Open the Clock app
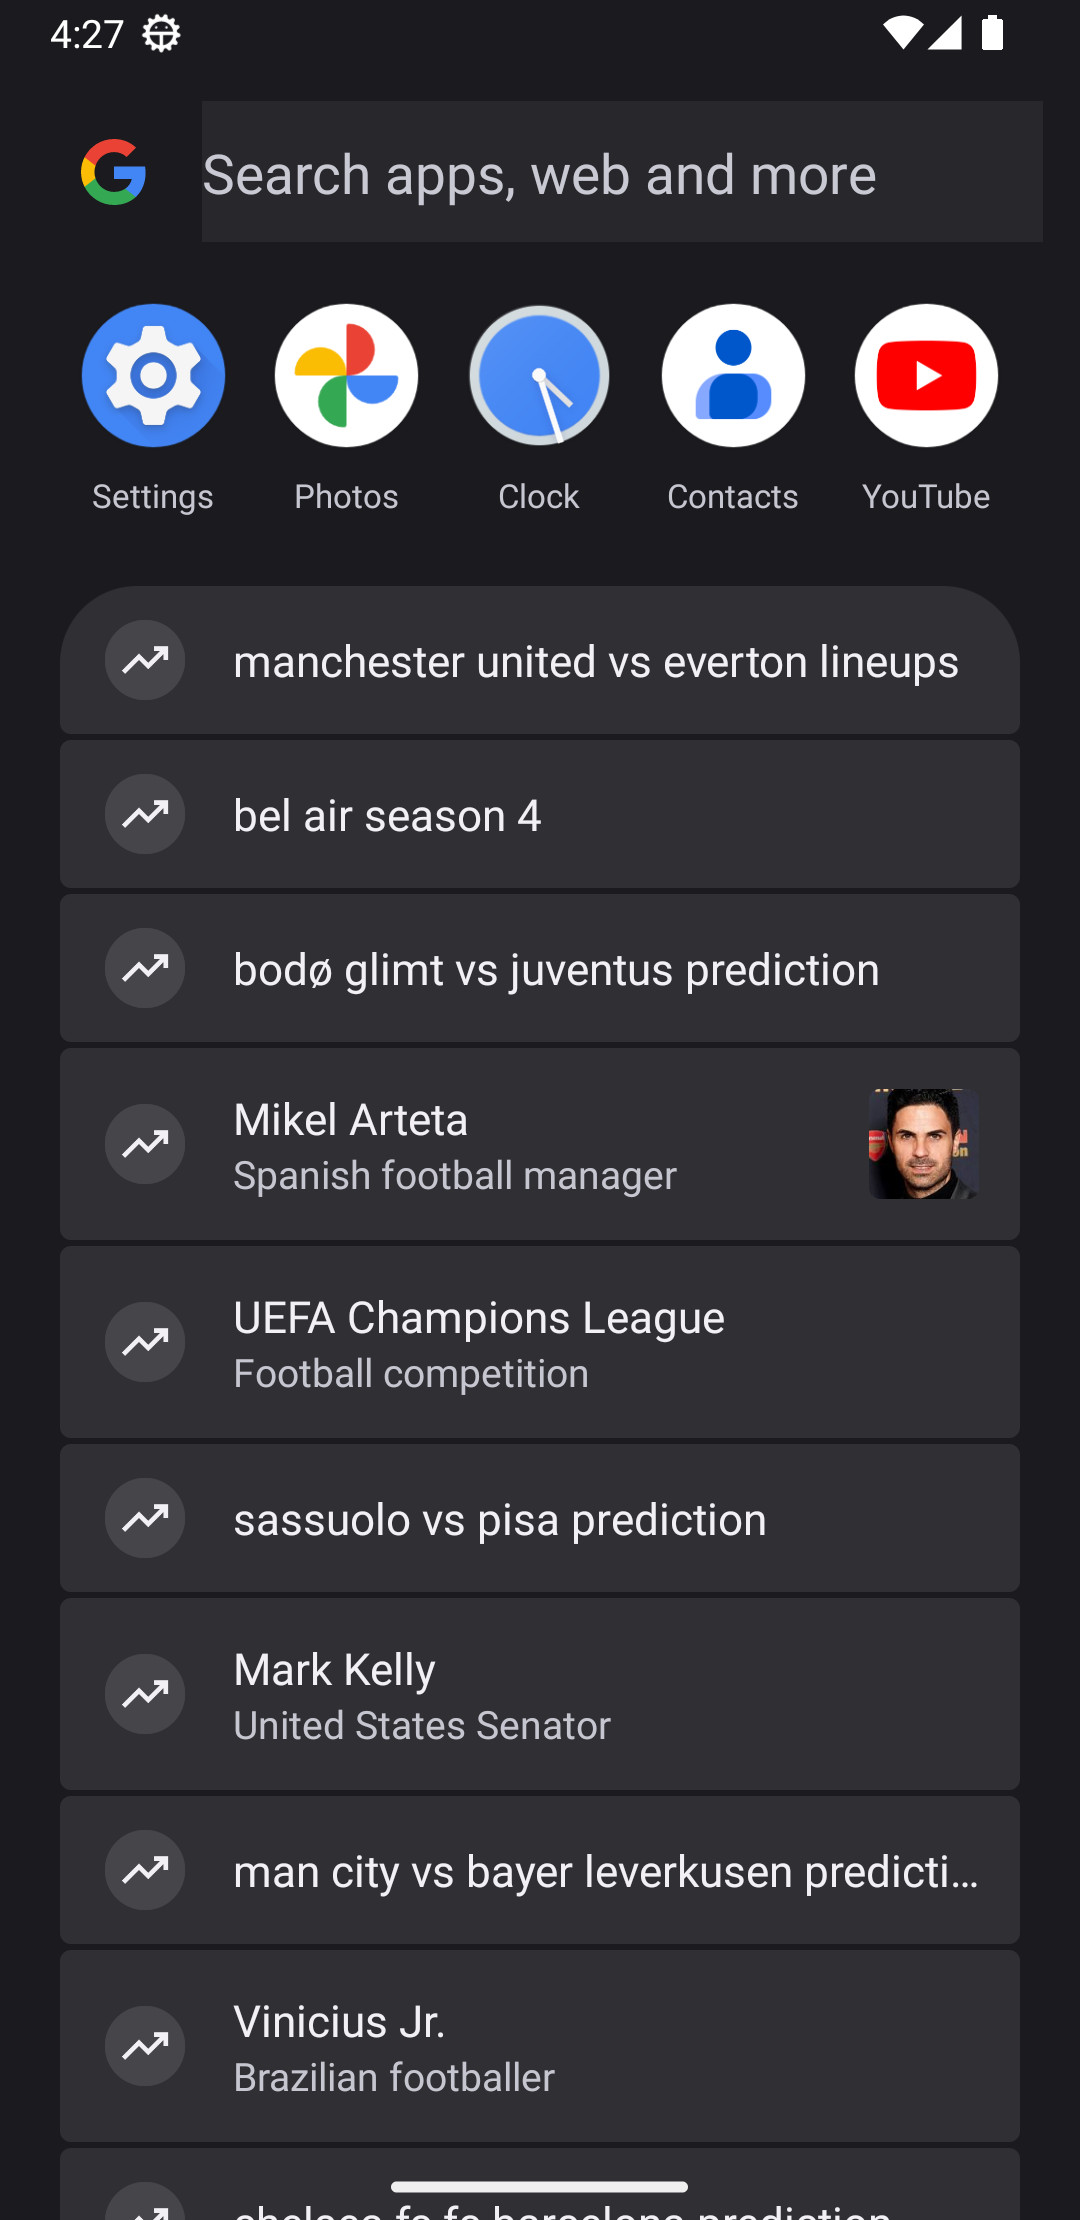 (x=539, y=376)
